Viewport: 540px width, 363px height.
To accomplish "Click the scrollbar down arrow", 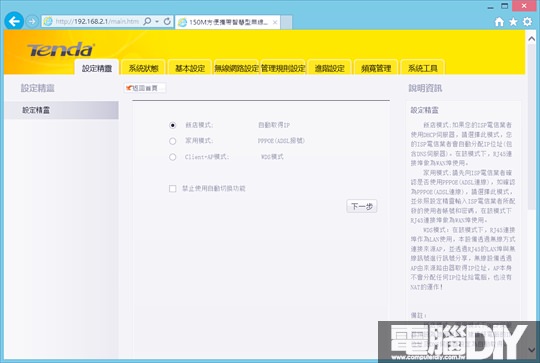I will coord(531,350).
